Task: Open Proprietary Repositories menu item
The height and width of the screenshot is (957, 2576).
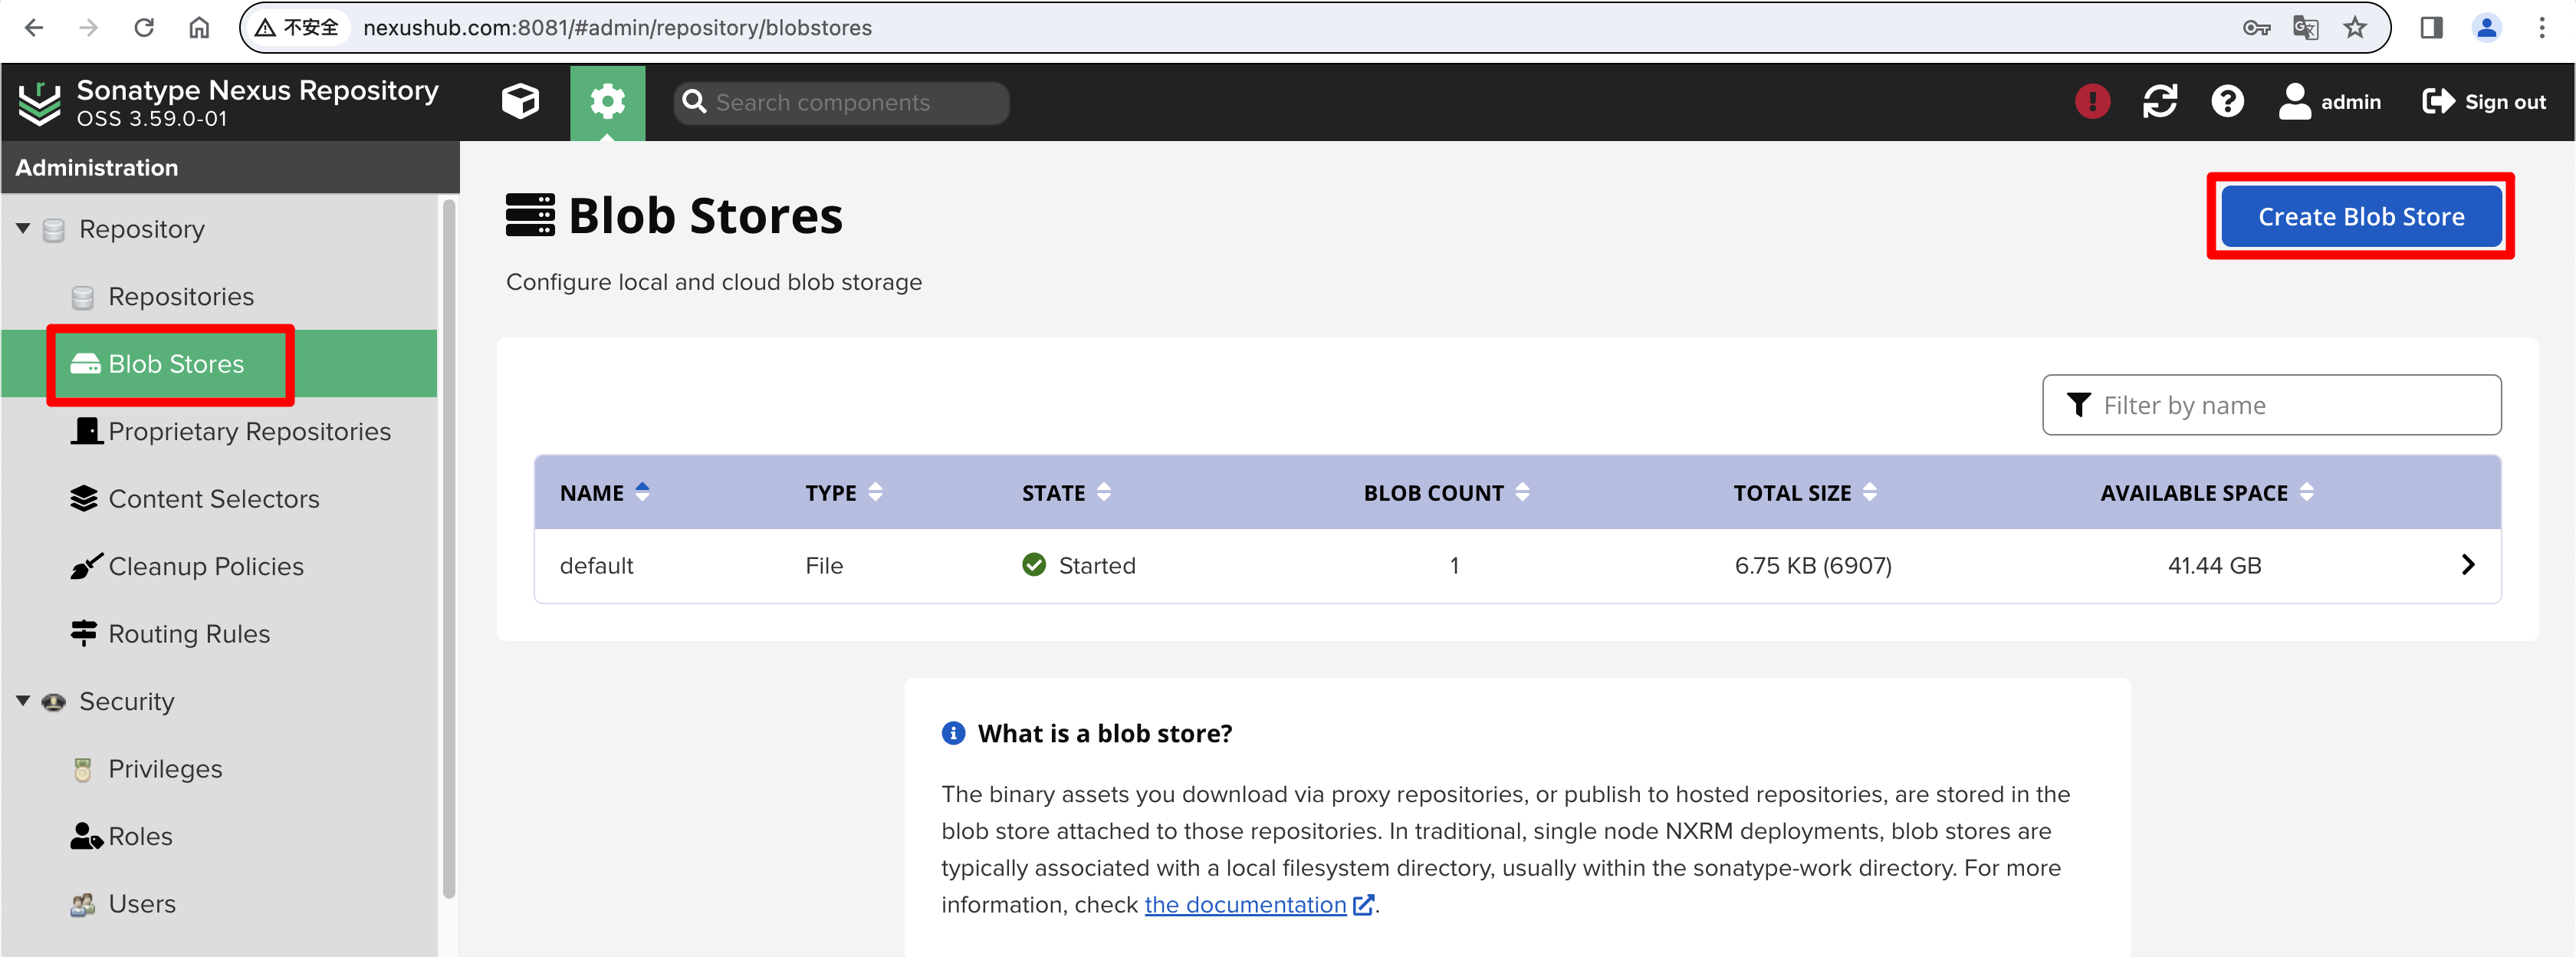Action: [249, 432]
